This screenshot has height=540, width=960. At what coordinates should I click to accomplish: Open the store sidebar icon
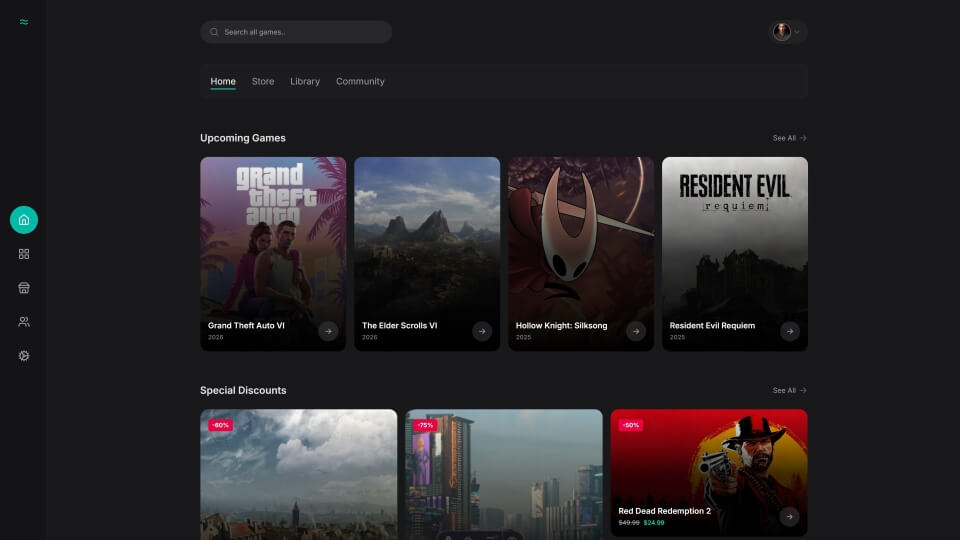pos(24,288)
